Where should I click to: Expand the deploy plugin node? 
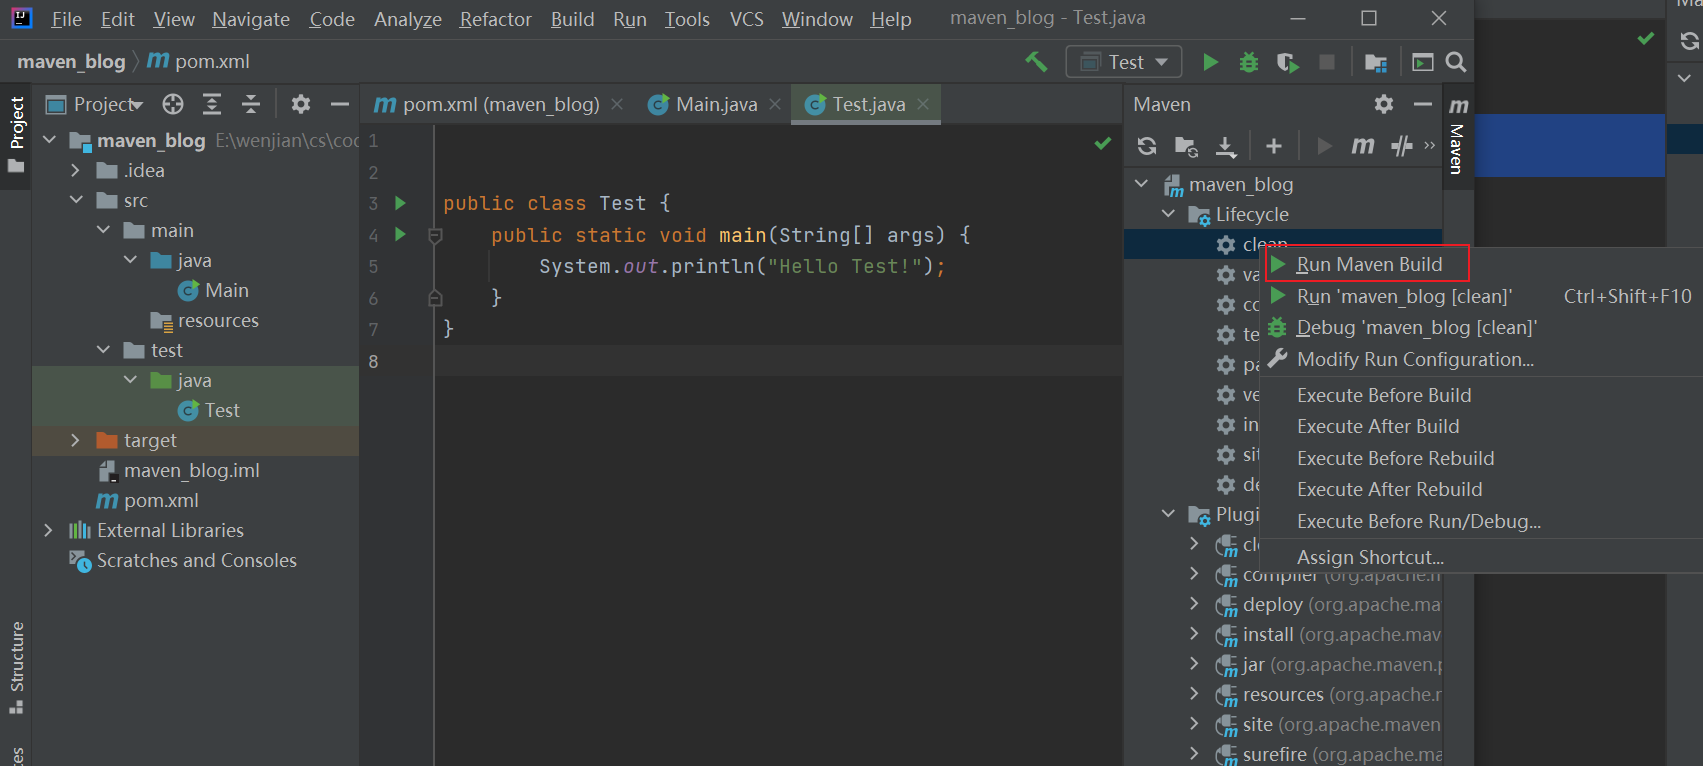(x=1194, y=604)
